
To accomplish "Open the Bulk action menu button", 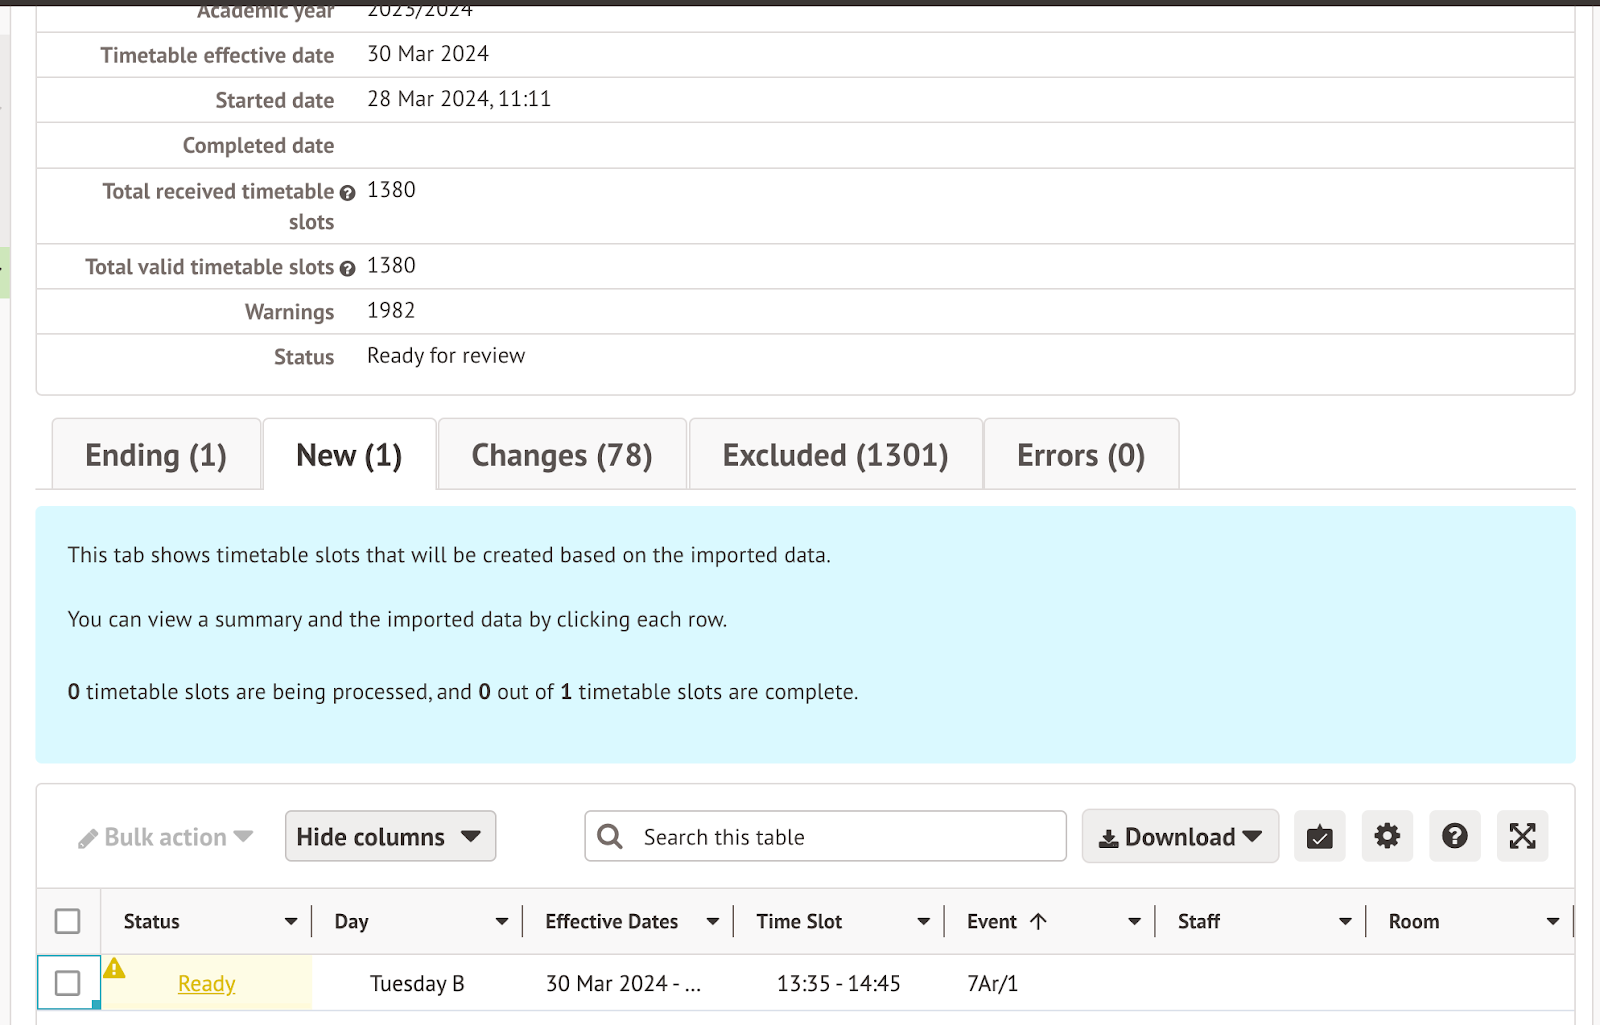I will click(166, 837).
